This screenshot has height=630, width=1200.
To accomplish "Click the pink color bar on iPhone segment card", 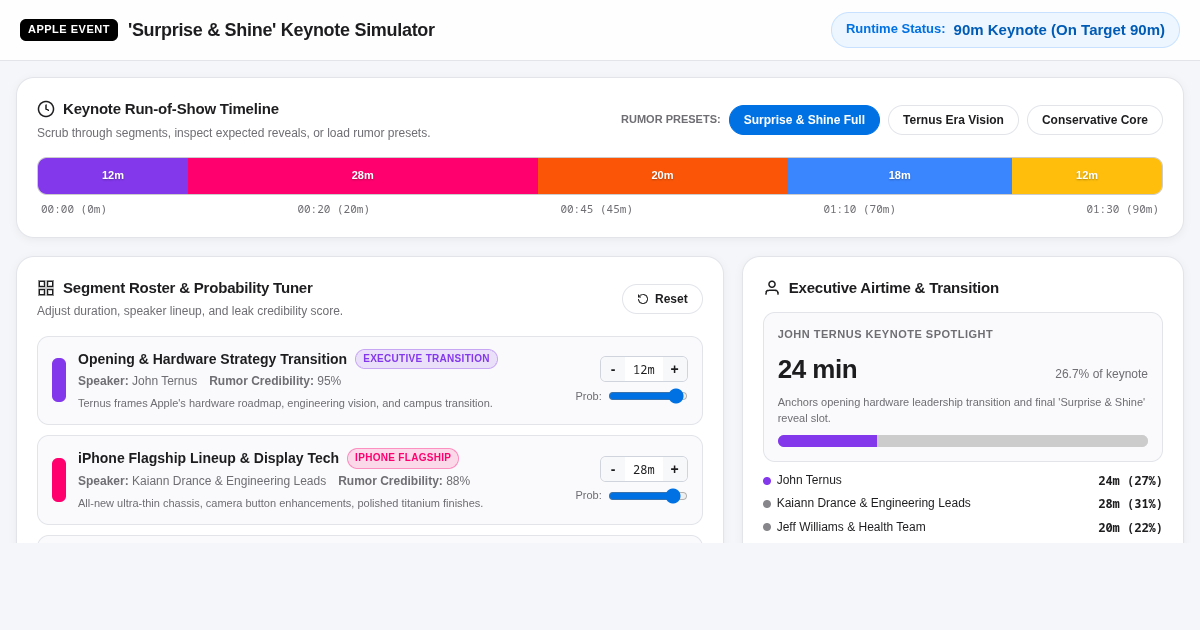I will click(x=59, y=480).
